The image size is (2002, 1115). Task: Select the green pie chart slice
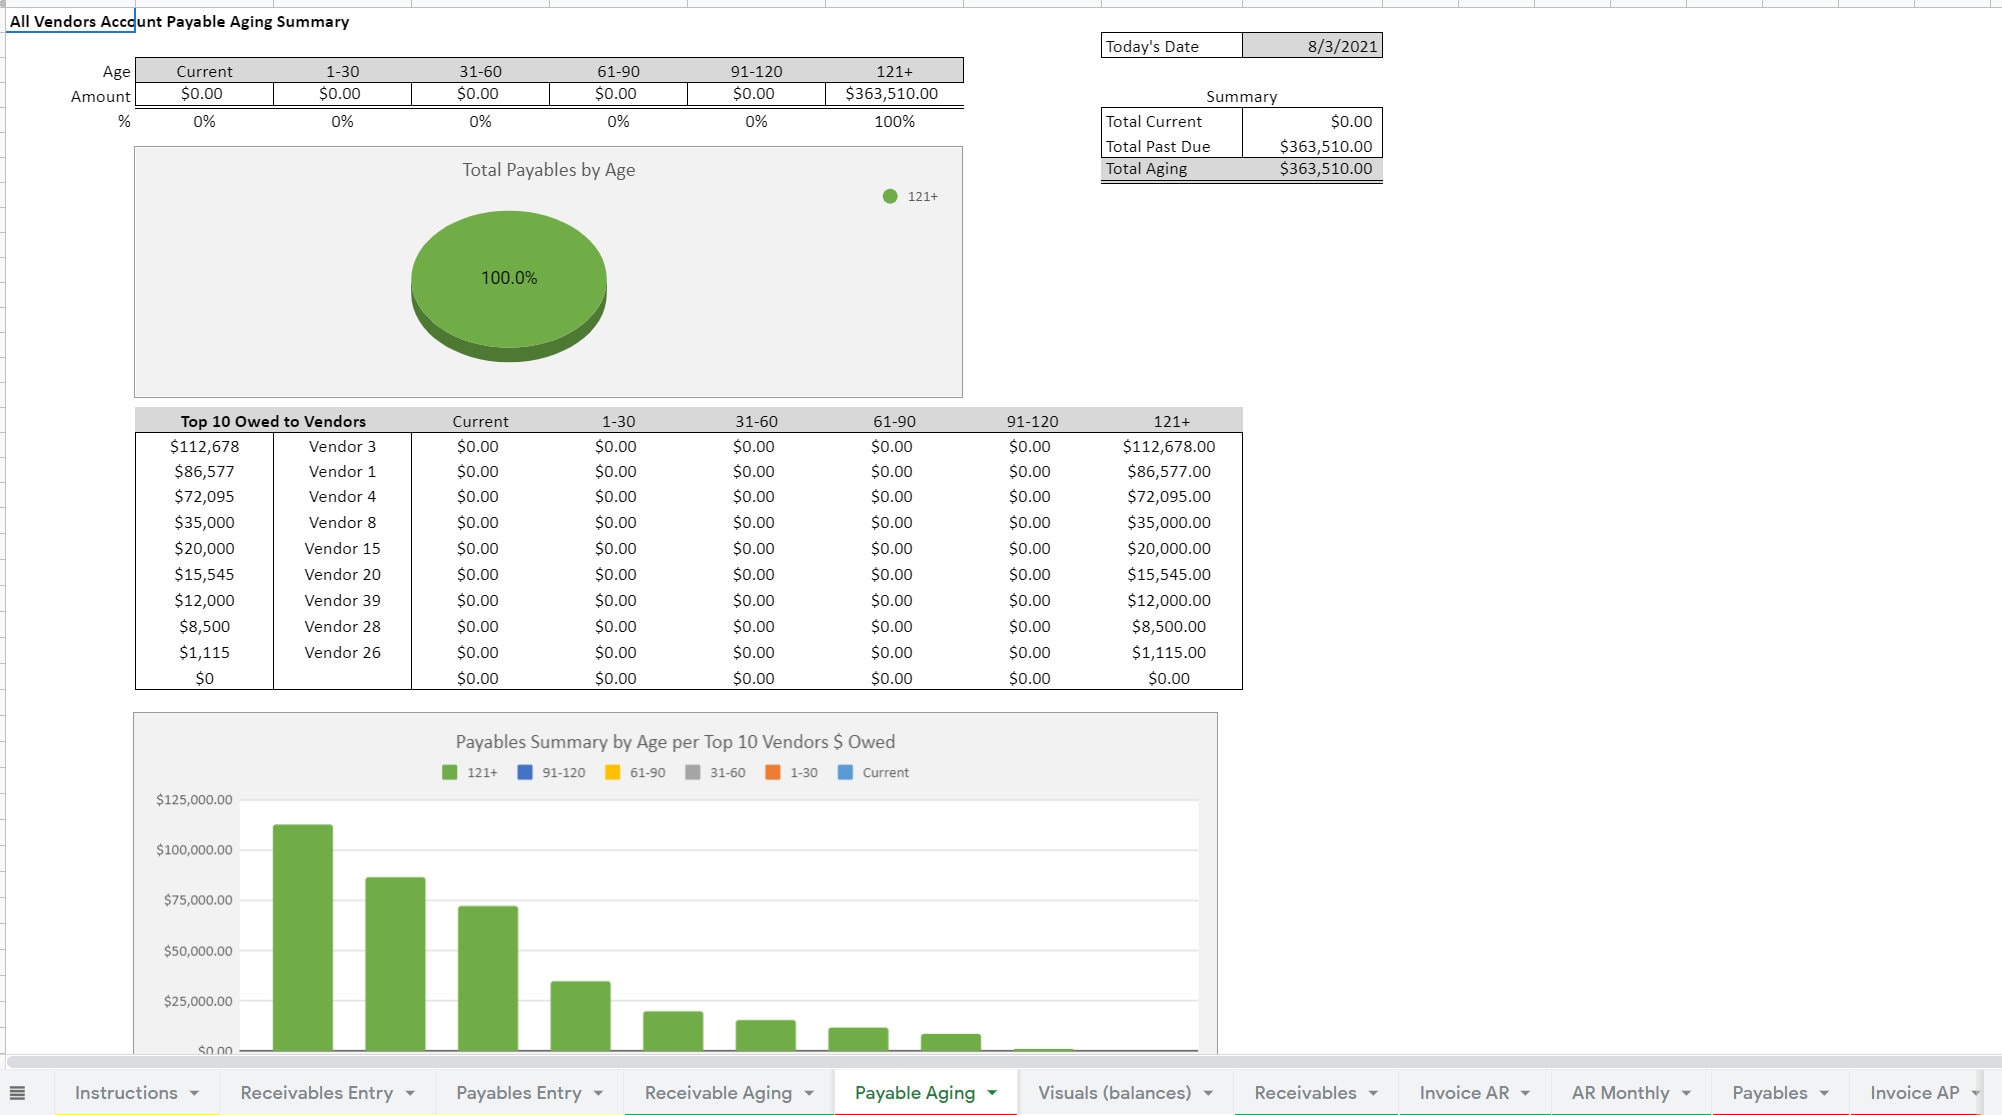coord(508,280)
